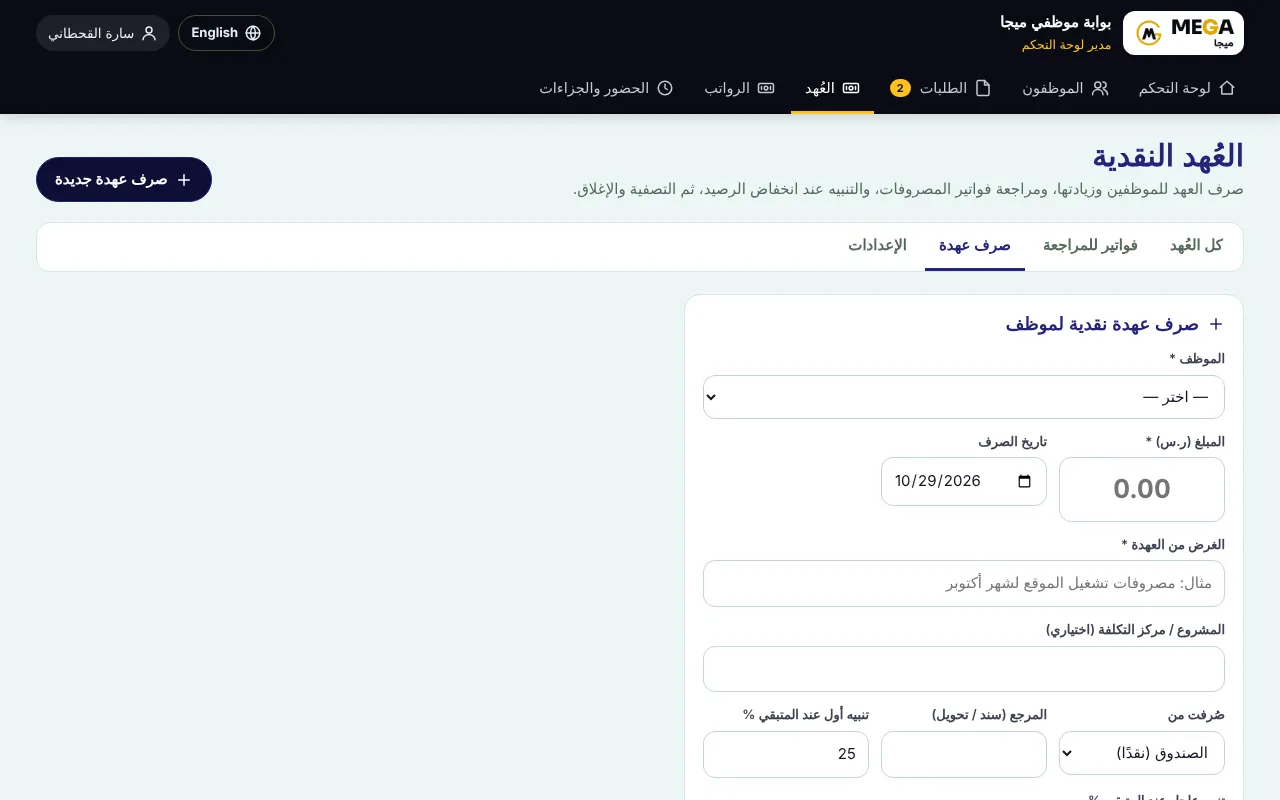Click the الغرض من العهدة text field

[964, 583]
